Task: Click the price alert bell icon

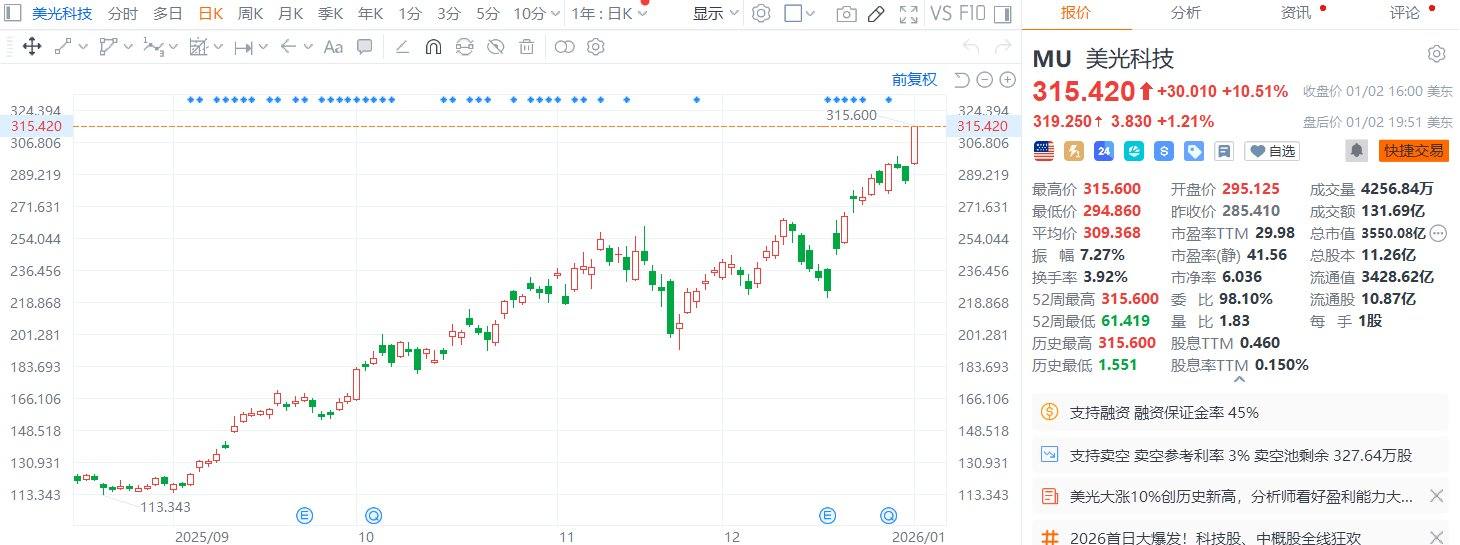Action: coord(1356,150)
